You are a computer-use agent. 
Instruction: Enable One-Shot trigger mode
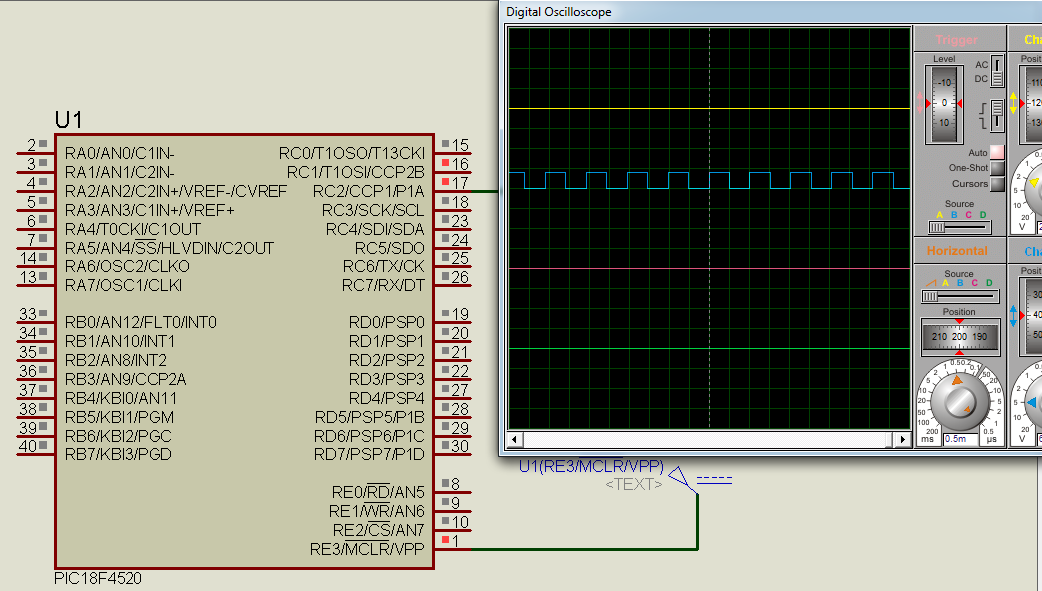click(995, 168)
